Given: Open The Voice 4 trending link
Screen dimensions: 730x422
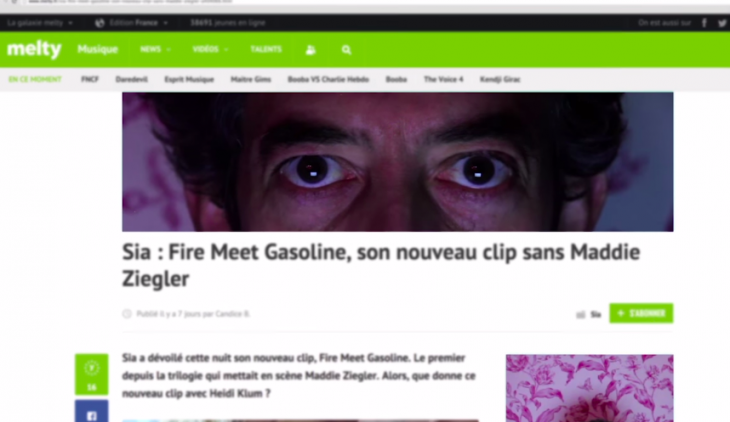Looking at the screenshot, I should [443, 79].
